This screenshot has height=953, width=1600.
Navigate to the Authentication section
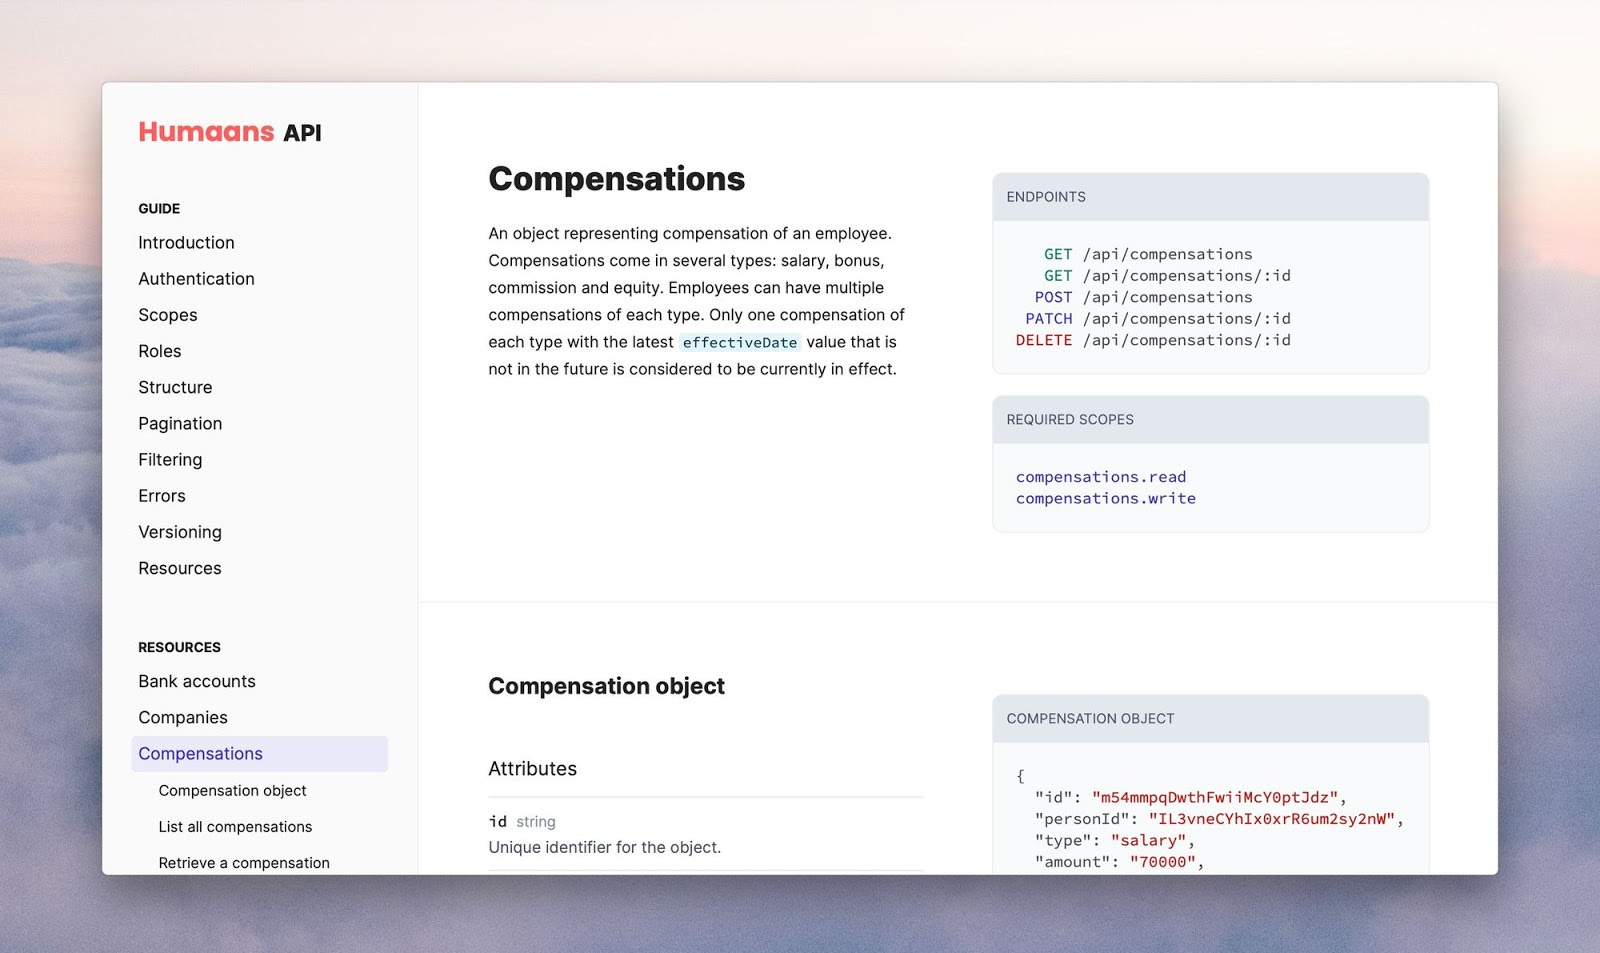click(196, 278)
